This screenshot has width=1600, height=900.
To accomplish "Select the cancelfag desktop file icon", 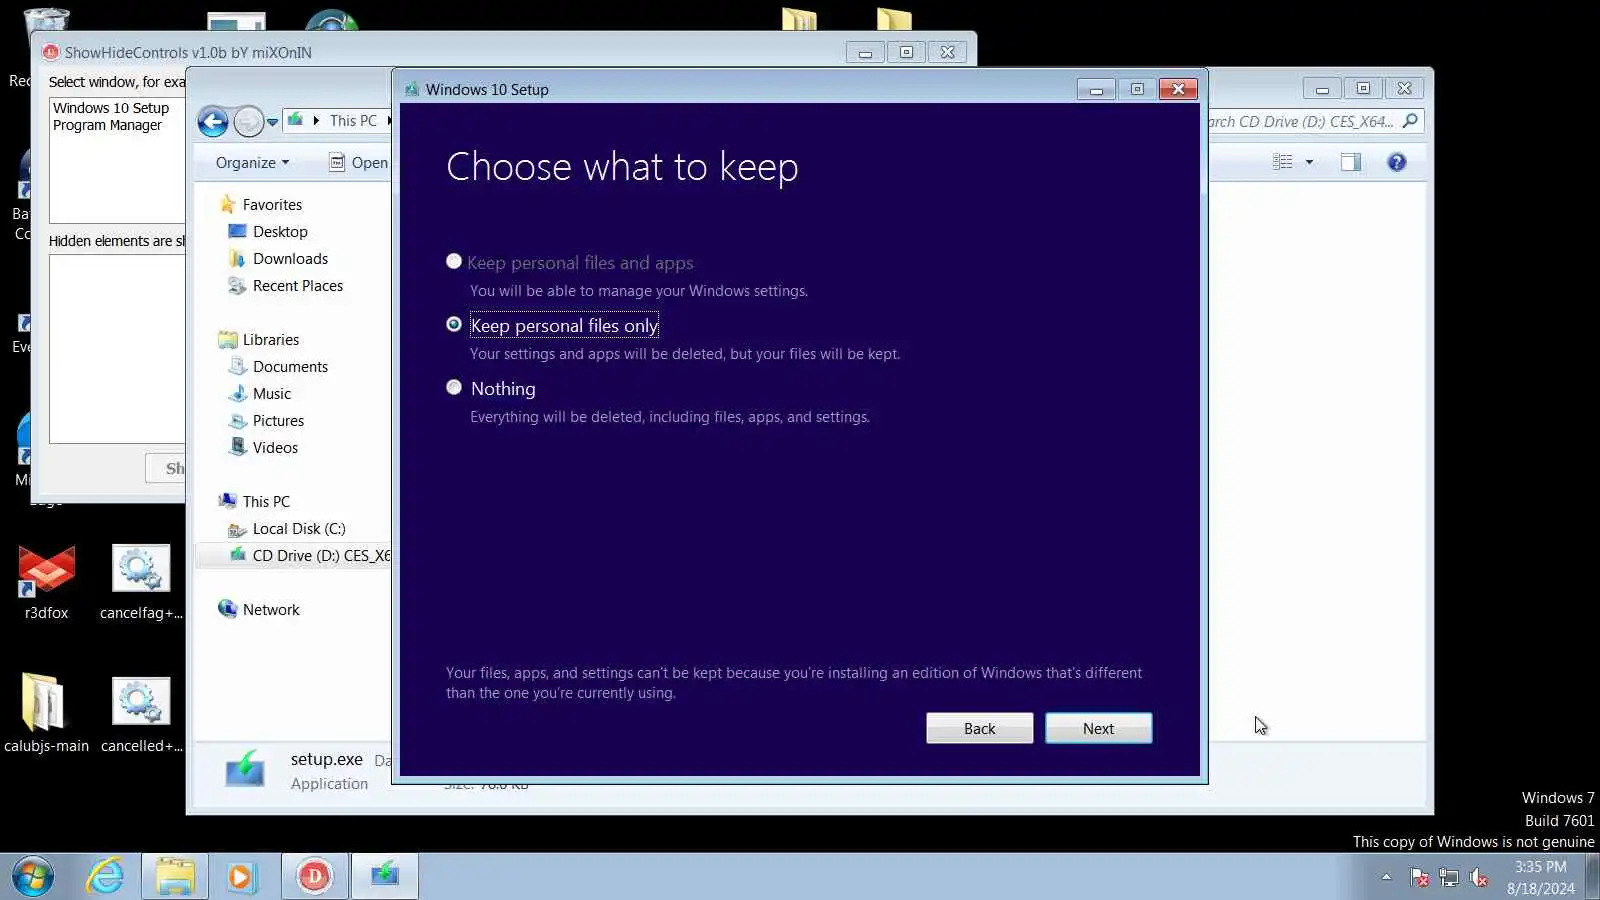I will pyautogui.click(x=141, y=583).
